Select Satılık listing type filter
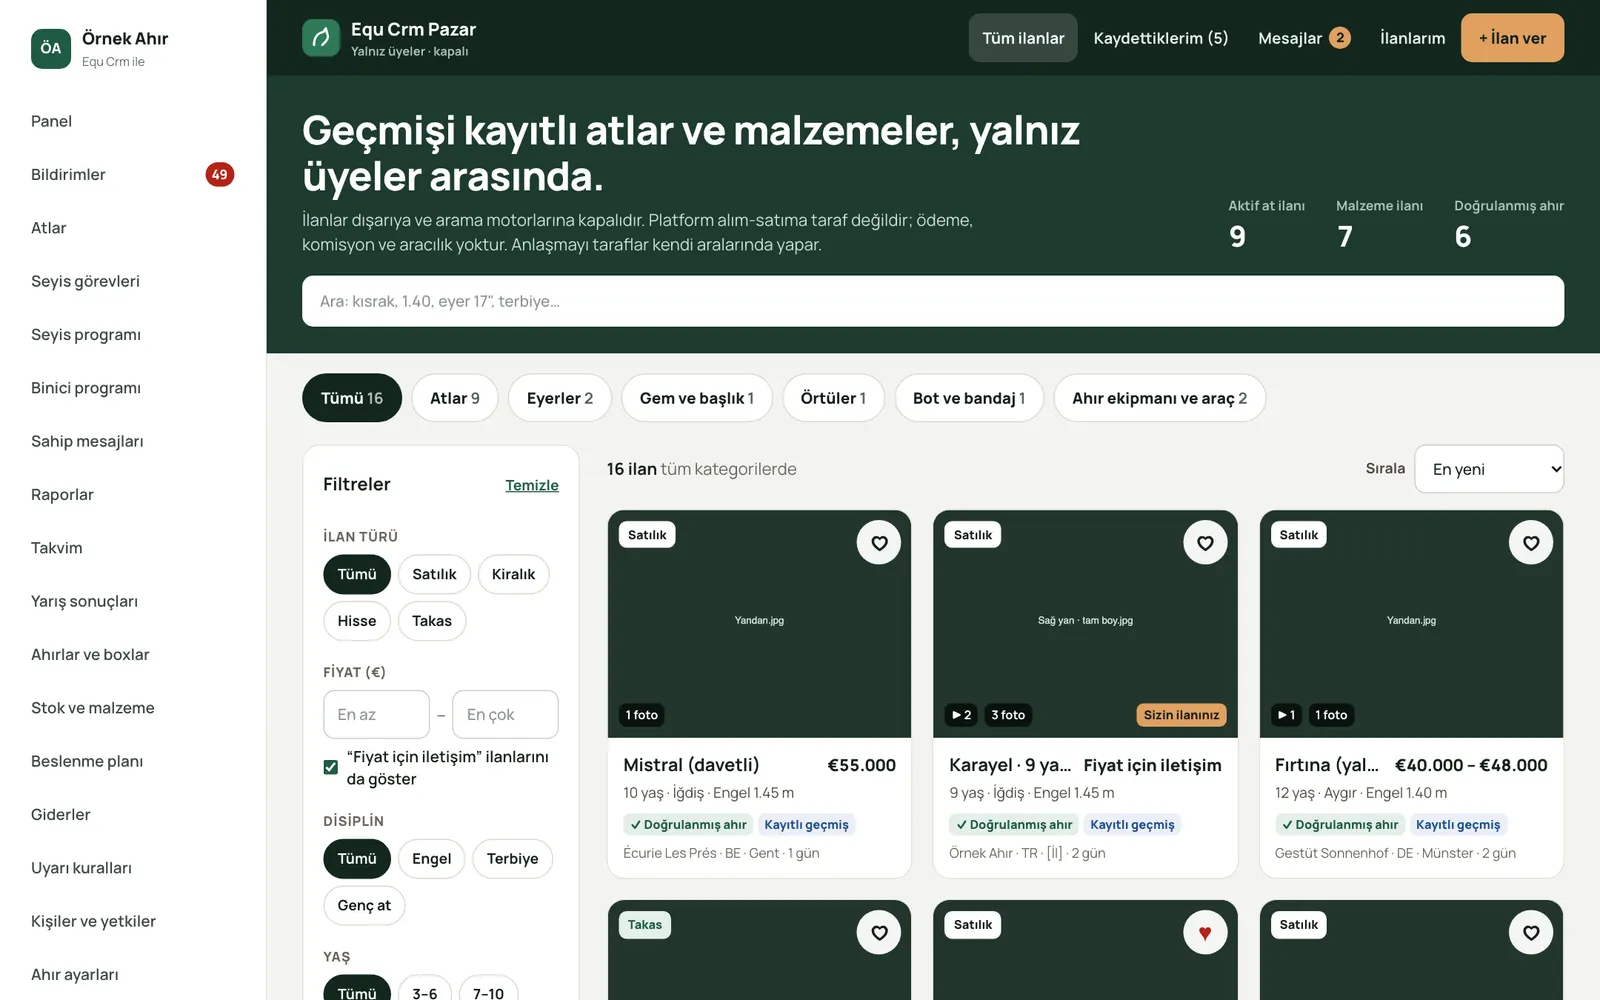Screen dimensions: 1600x1000 (434, 574)
